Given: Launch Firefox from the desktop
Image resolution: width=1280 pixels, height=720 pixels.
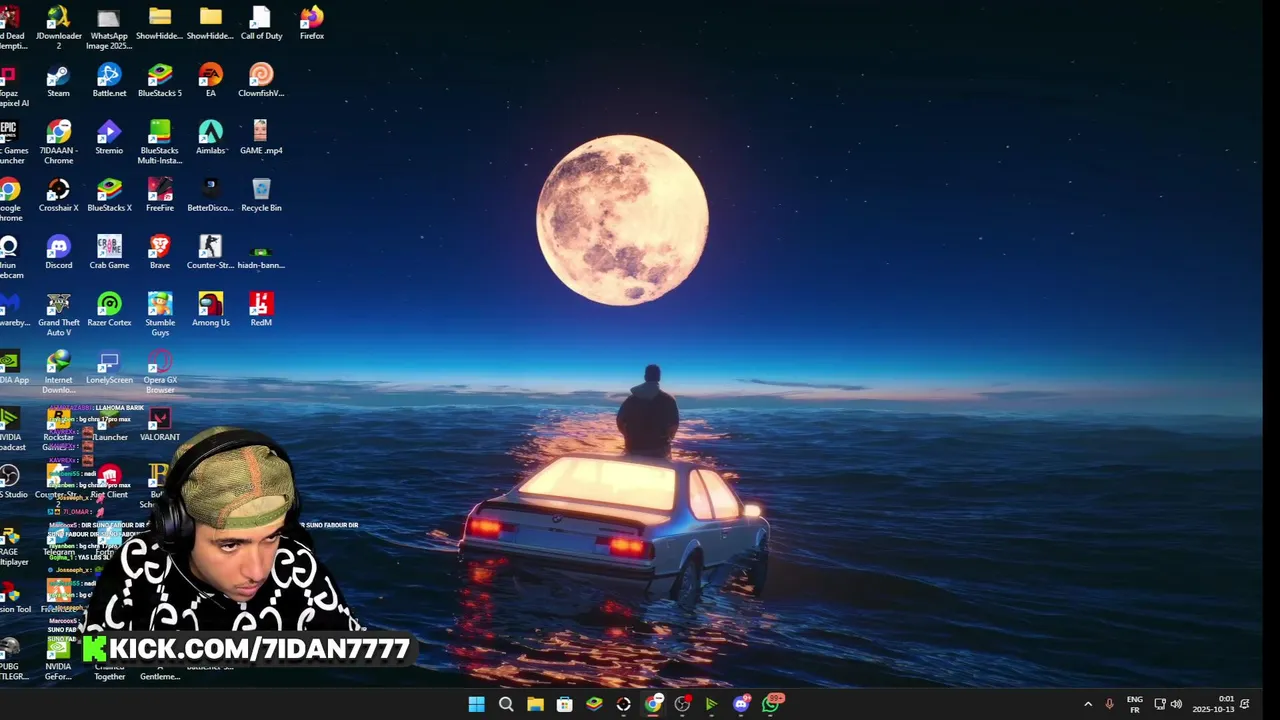Looking at the screenshot, I should pos(312,23).
